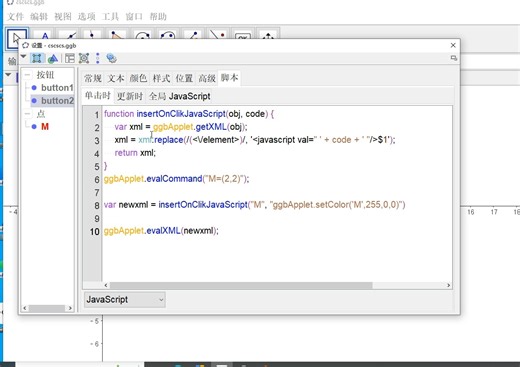Open the JavaScript language dropdown
The image size is (520, 367).
125,300
